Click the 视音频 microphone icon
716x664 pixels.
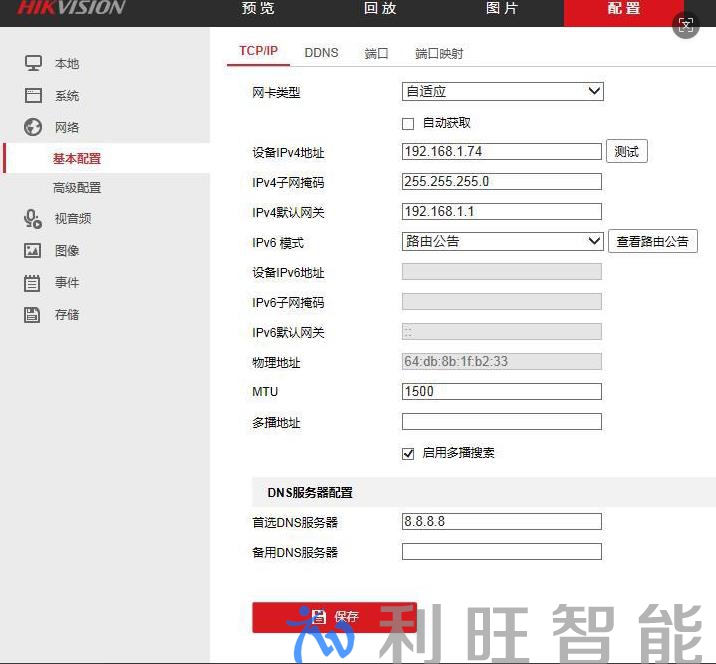click(x=33, y=219)
